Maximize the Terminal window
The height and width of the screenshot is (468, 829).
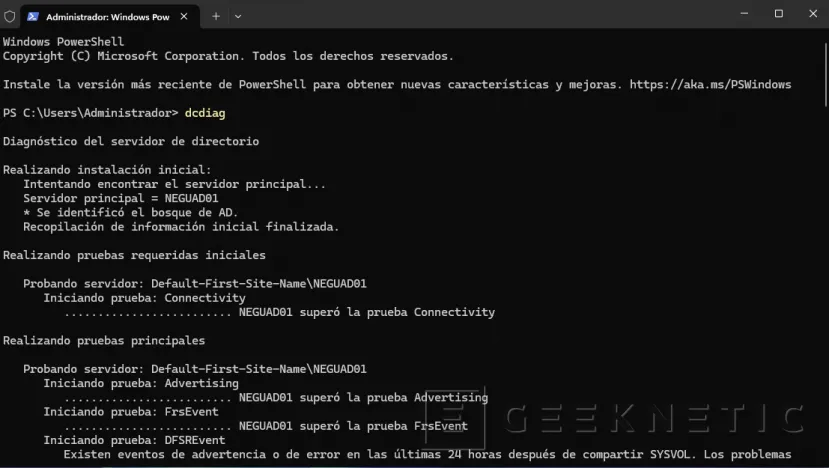(779, 14)
